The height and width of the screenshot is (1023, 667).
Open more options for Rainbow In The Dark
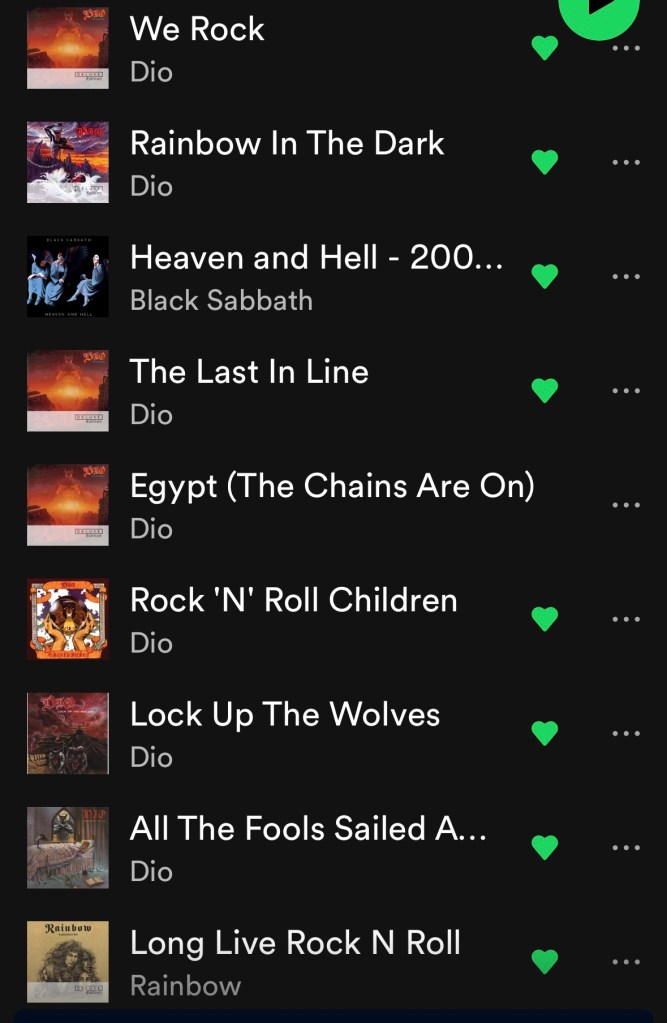626,162
